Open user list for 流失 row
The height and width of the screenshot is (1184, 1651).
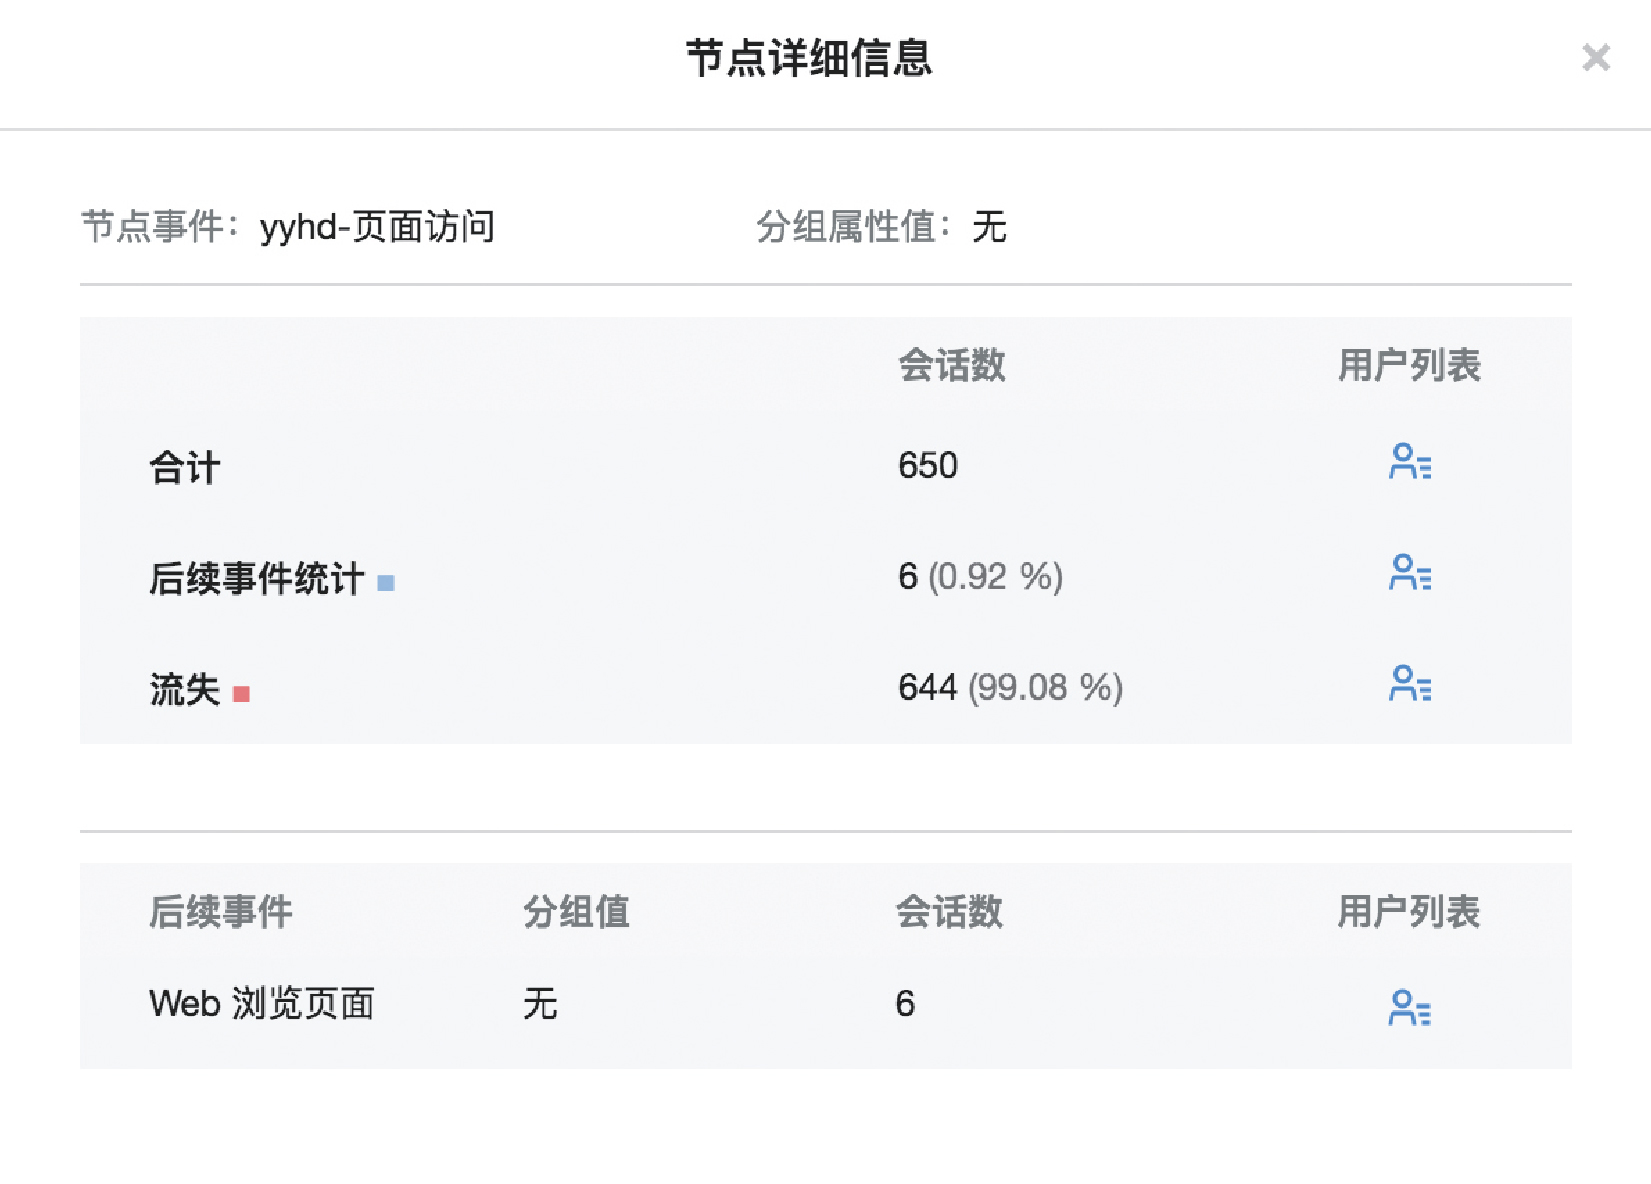(1410, 684)
